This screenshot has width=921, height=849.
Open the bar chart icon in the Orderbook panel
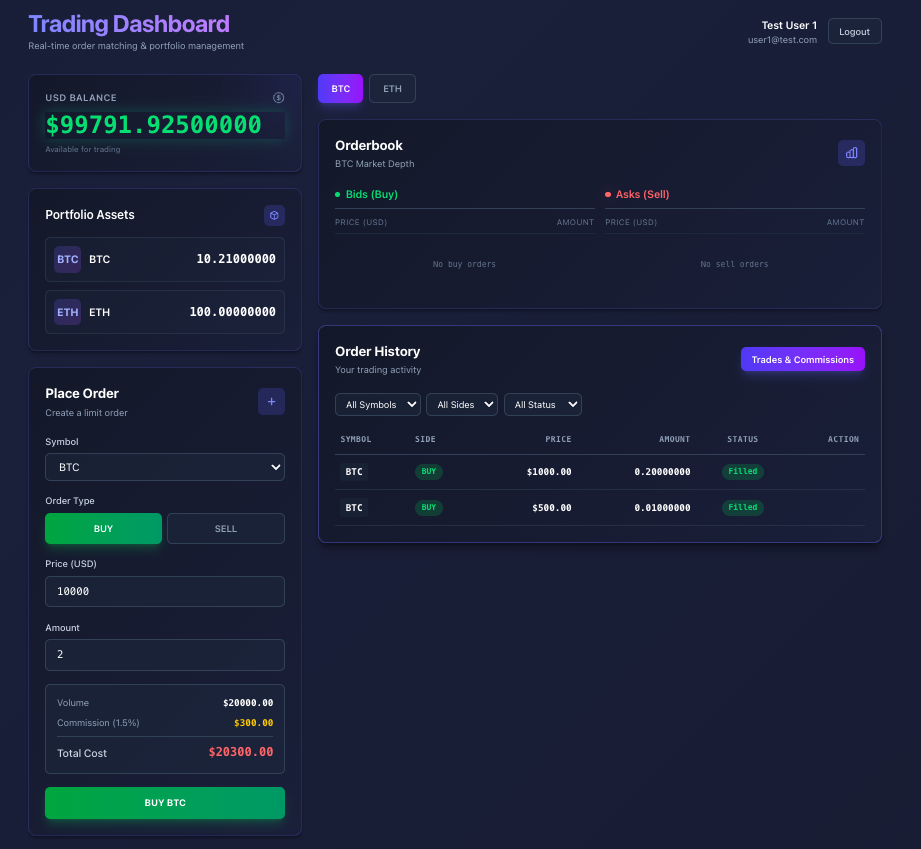pos(851,152)
